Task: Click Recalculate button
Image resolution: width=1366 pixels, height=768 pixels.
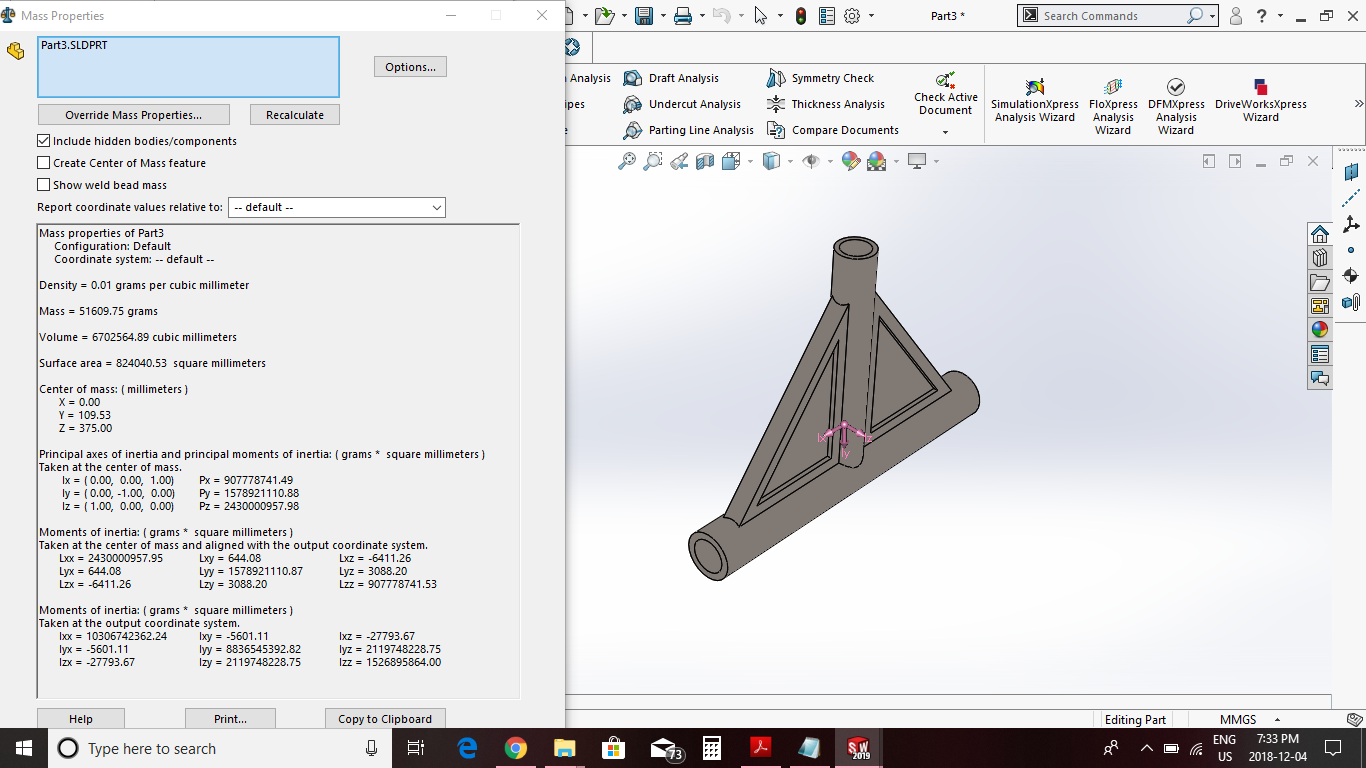Action: click(295, 115)
